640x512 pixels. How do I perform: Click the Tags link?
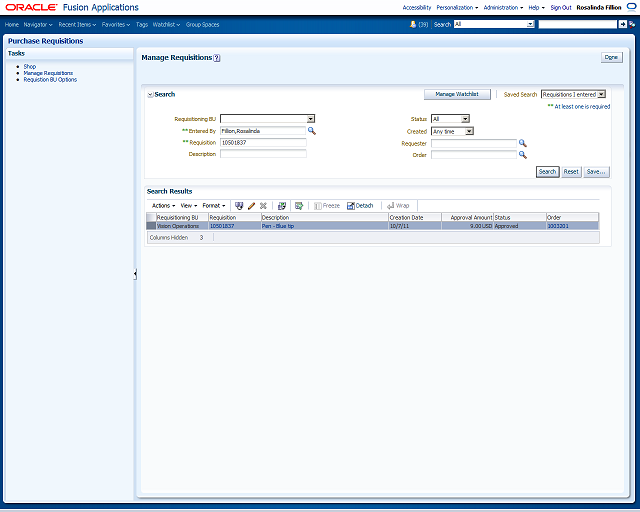142,24
